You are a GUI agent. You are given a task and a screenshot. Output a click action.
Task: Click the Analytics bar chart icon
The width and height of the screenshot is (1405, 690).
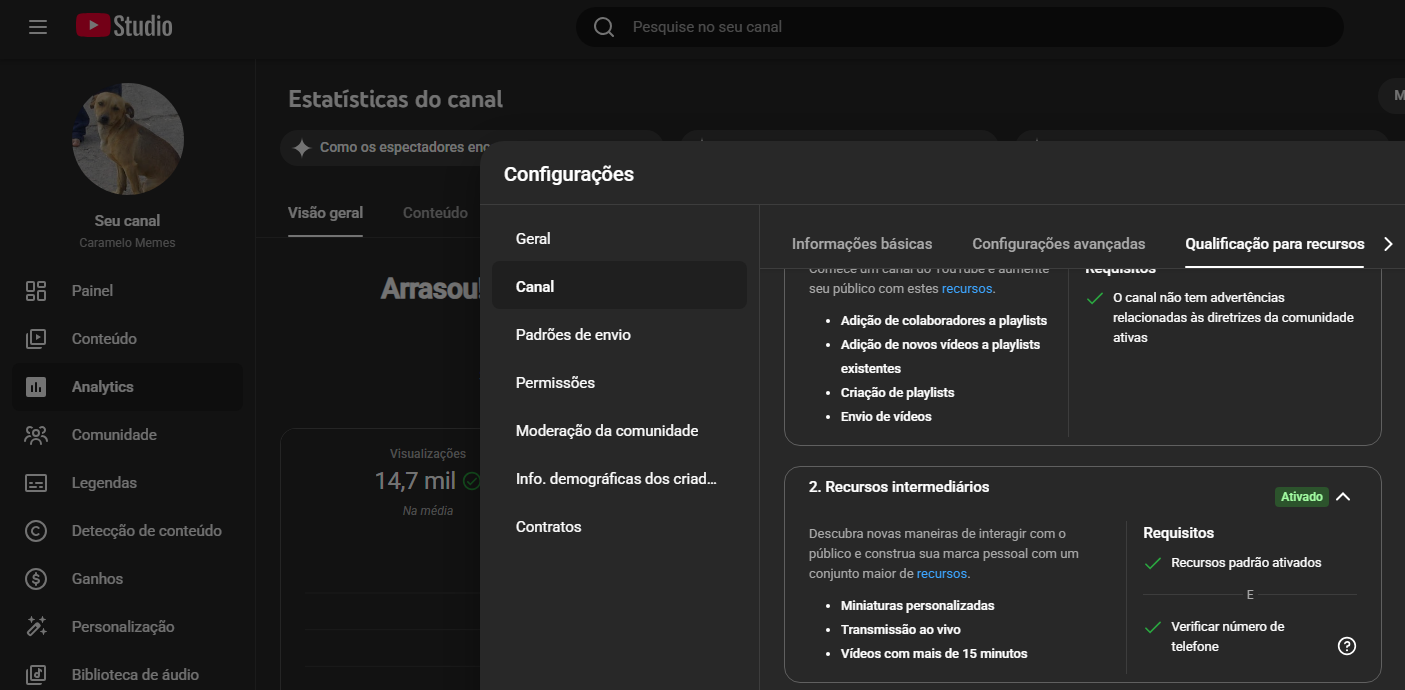[x=36, y=387]
